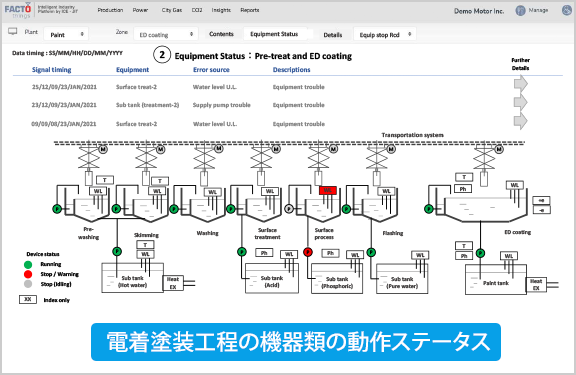The width and height of the screenshot is (576, 375).
Task: Open the Equipment Status contents selector
Action: click(x=278, y=34)
